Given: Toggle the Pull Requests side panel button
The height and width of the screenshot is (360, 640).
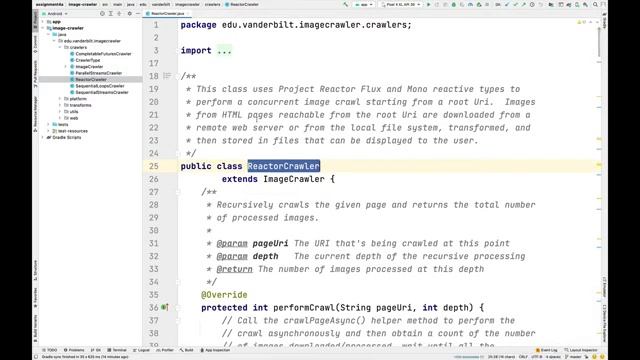Looking at the screenshot, I should pyautogui.click(x=36, y=73).
